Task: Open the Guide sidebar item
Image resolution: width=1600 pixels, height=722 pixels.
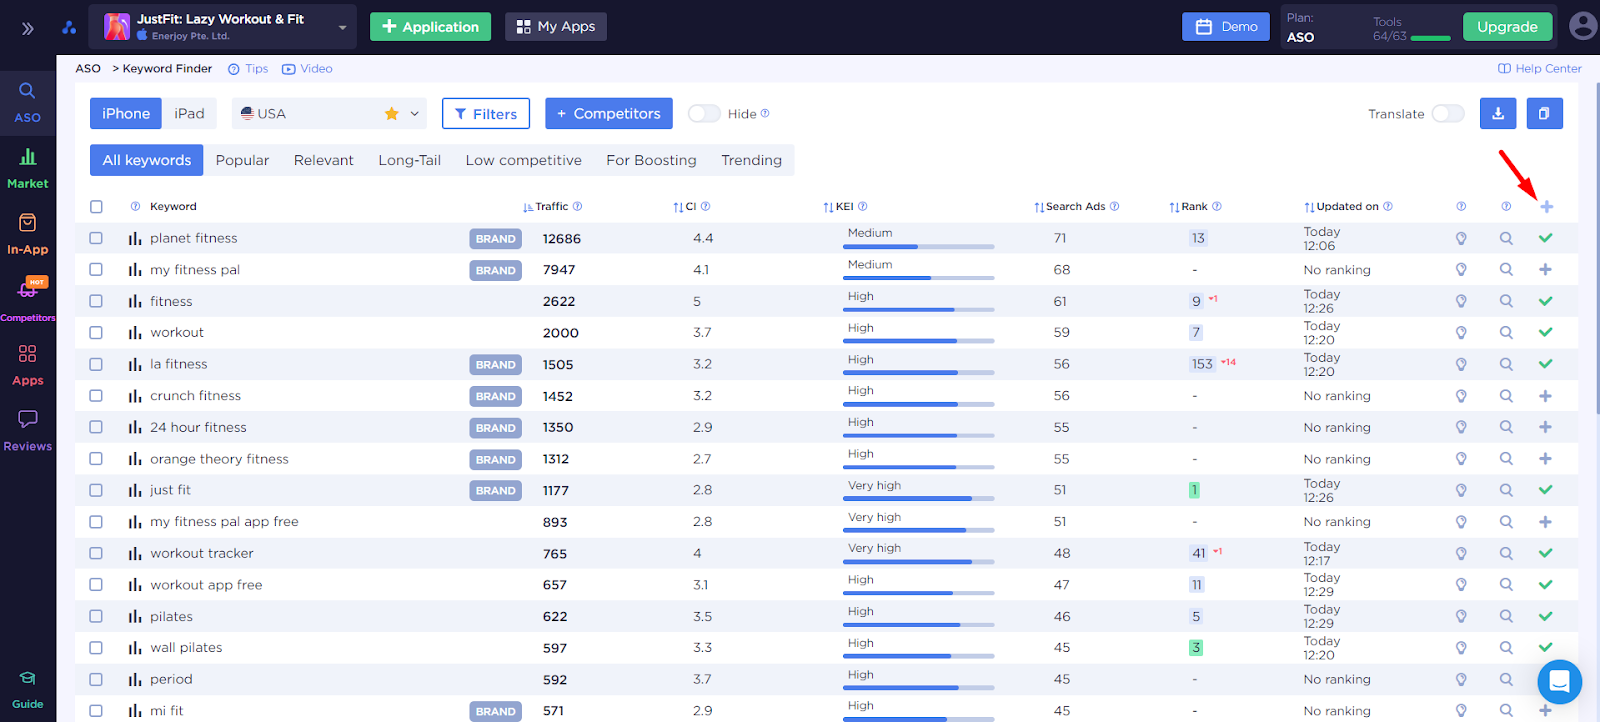Action: [x=28, y=690]
